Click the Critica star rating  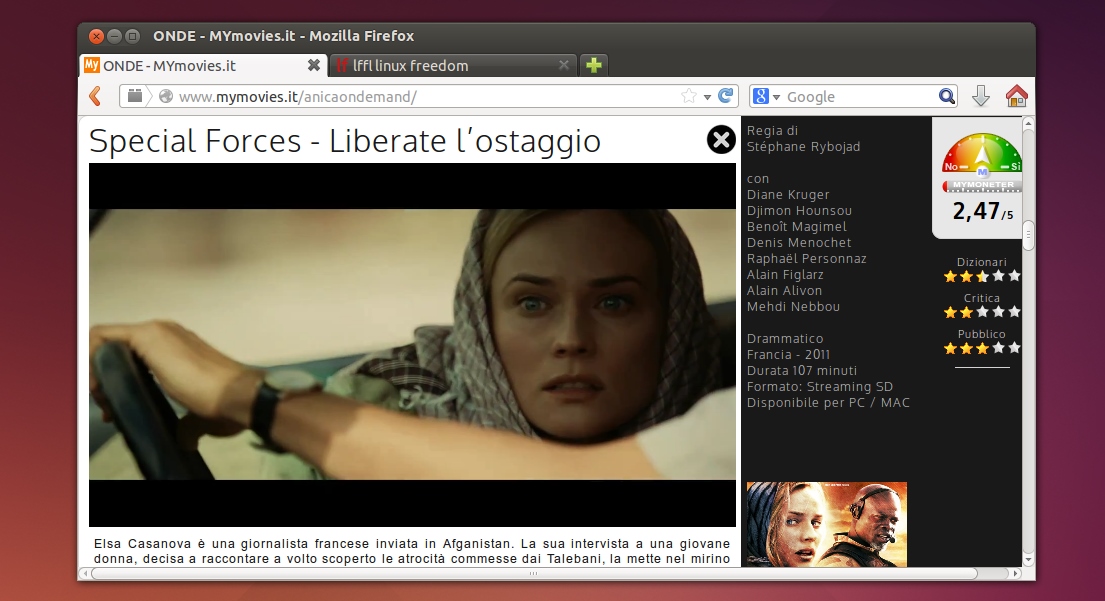pos(982,312)
